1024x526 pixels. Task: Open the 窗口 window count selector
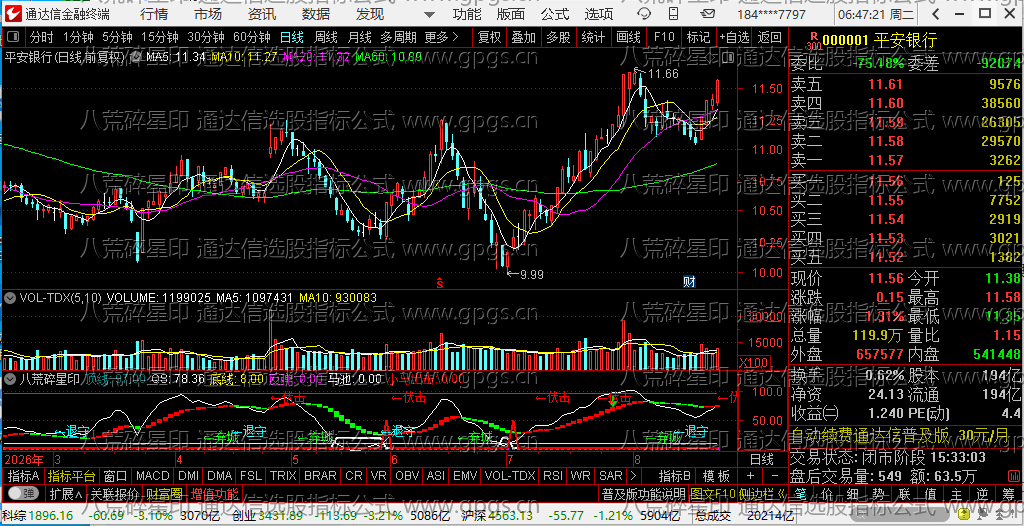[115, 475]
